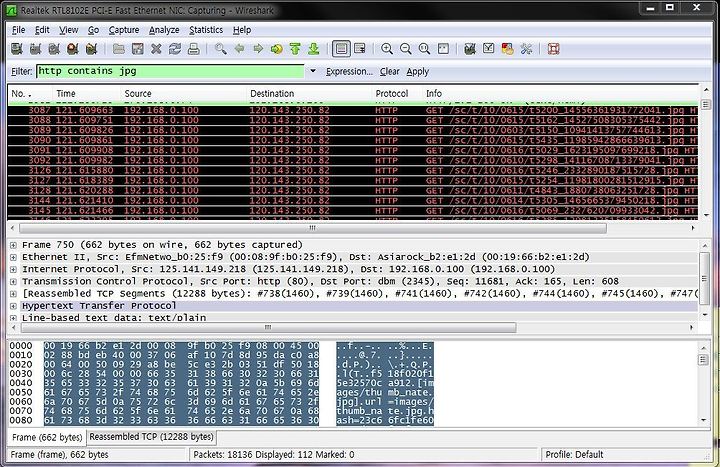The width and height of the screenshot is (720, 467).
Task: Edit coloring rules icon
Action: [507, 49]
